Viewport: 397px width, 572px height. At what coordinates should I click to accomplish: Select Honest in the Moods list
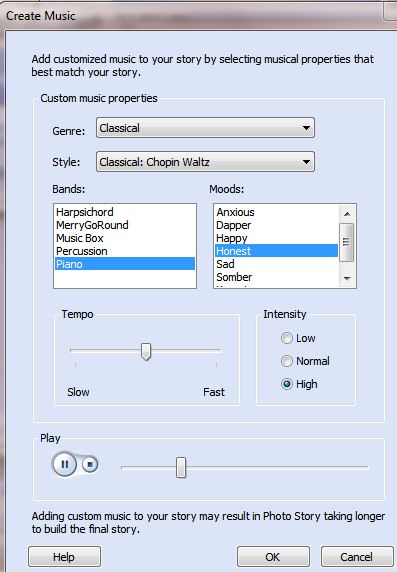pos(277,251)
